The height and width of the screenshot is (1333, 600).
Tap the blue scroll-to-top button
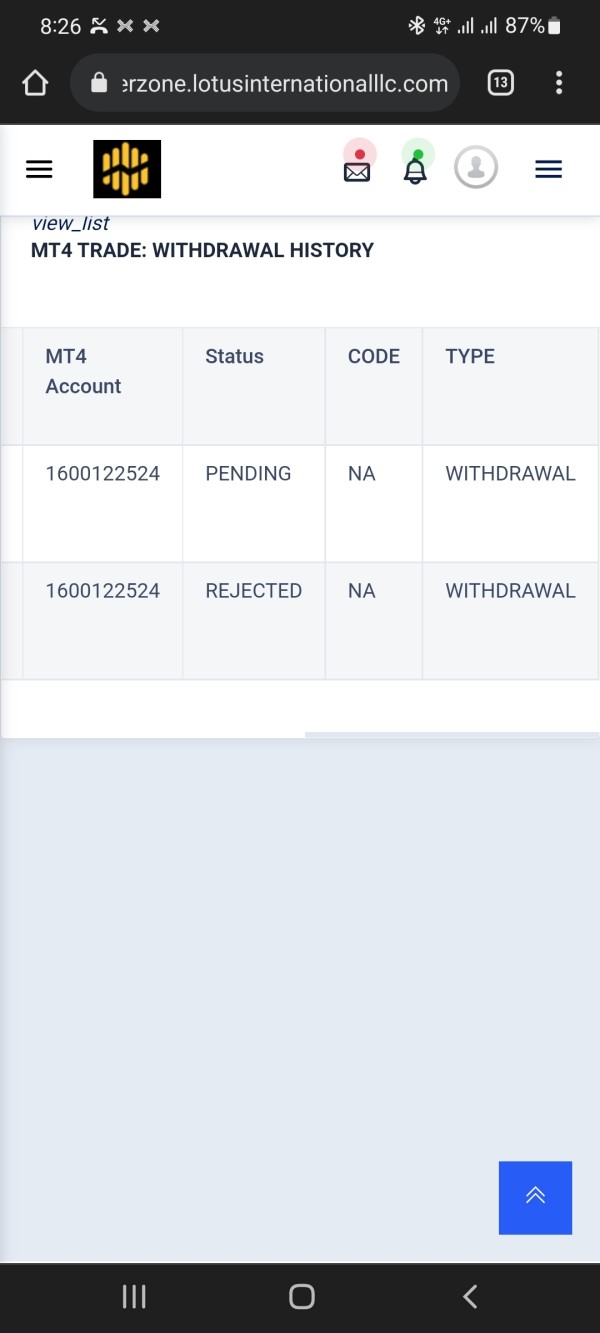(x=535, y=1197)
